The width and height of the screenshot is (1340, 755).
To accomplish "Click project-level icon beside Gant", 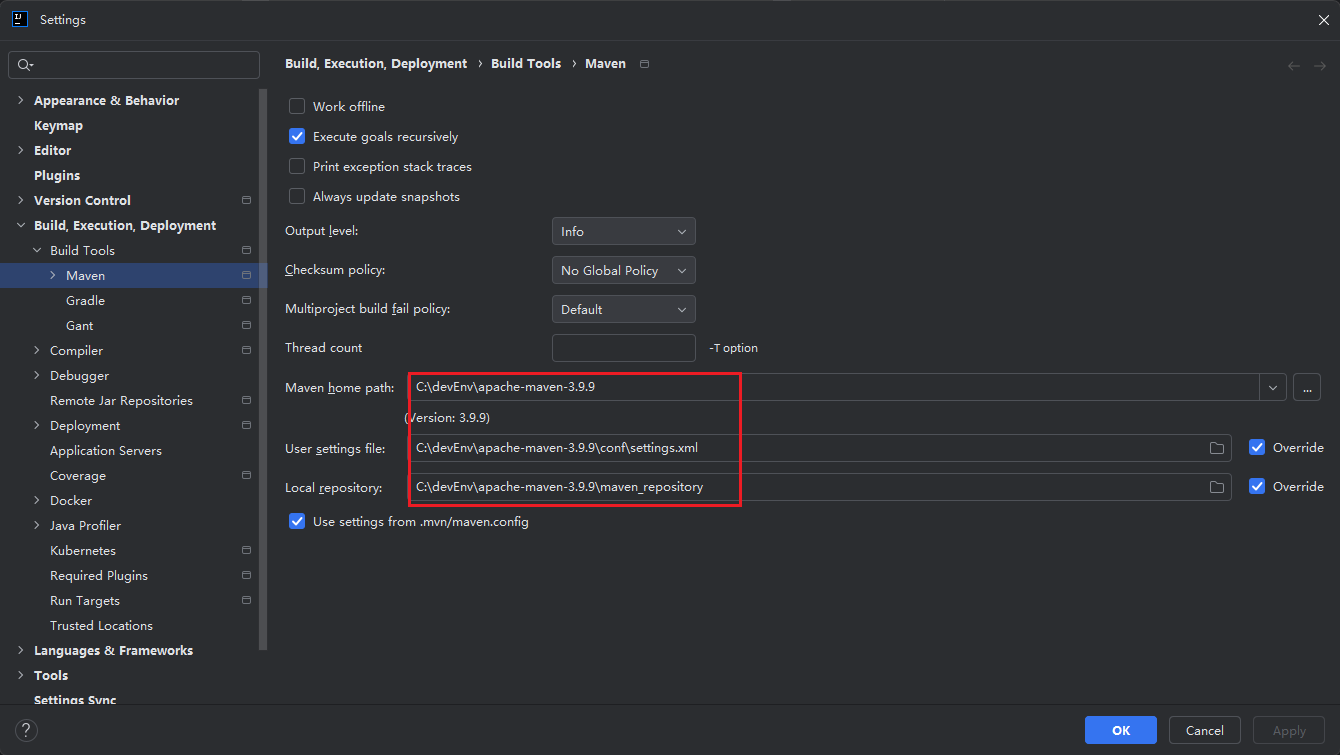I will [246, 326].
